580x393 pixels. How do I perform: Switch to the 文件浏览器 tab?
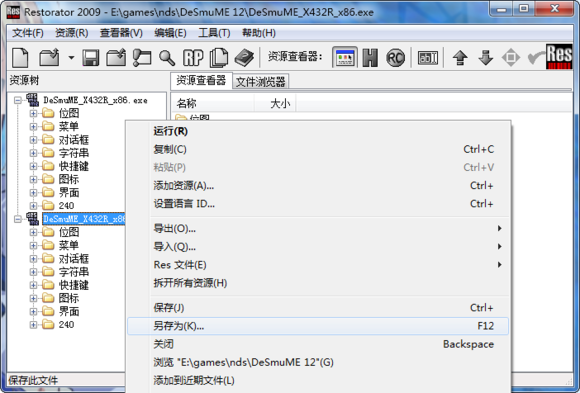pos(260,81)
